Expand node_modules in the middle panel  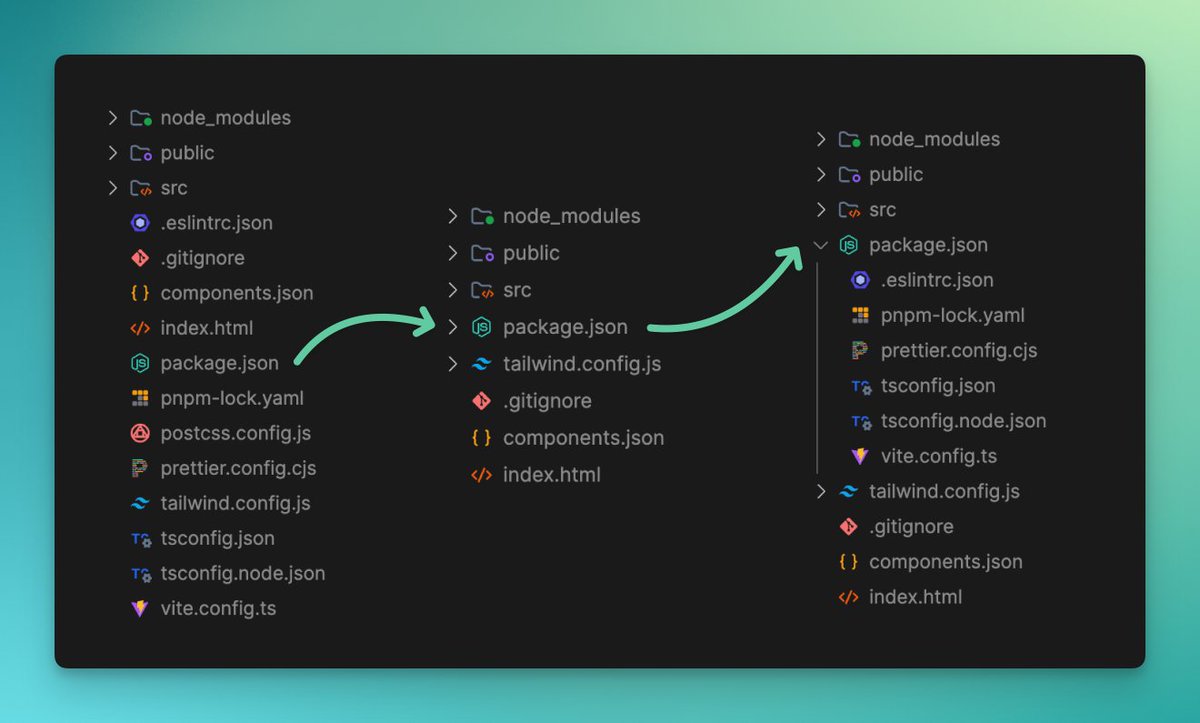pos(452,215)
